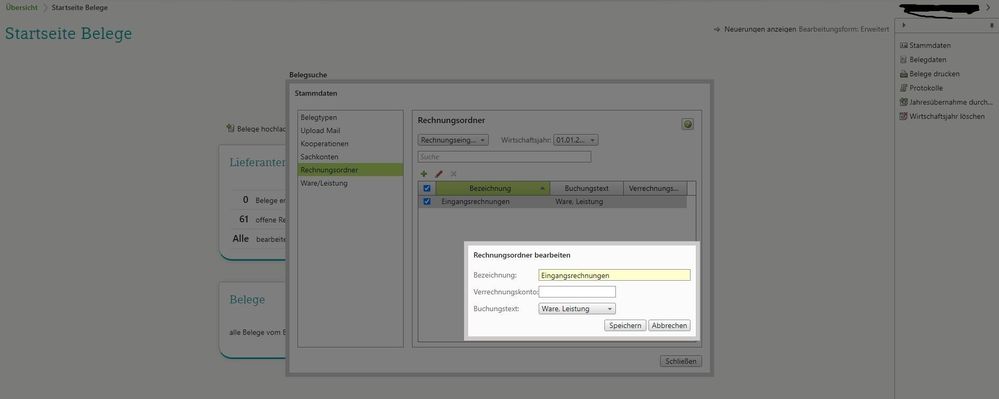Open the Wirtschaftsjahr date dropdown
This screenshot has width=999, height=399.
(576, 140)
